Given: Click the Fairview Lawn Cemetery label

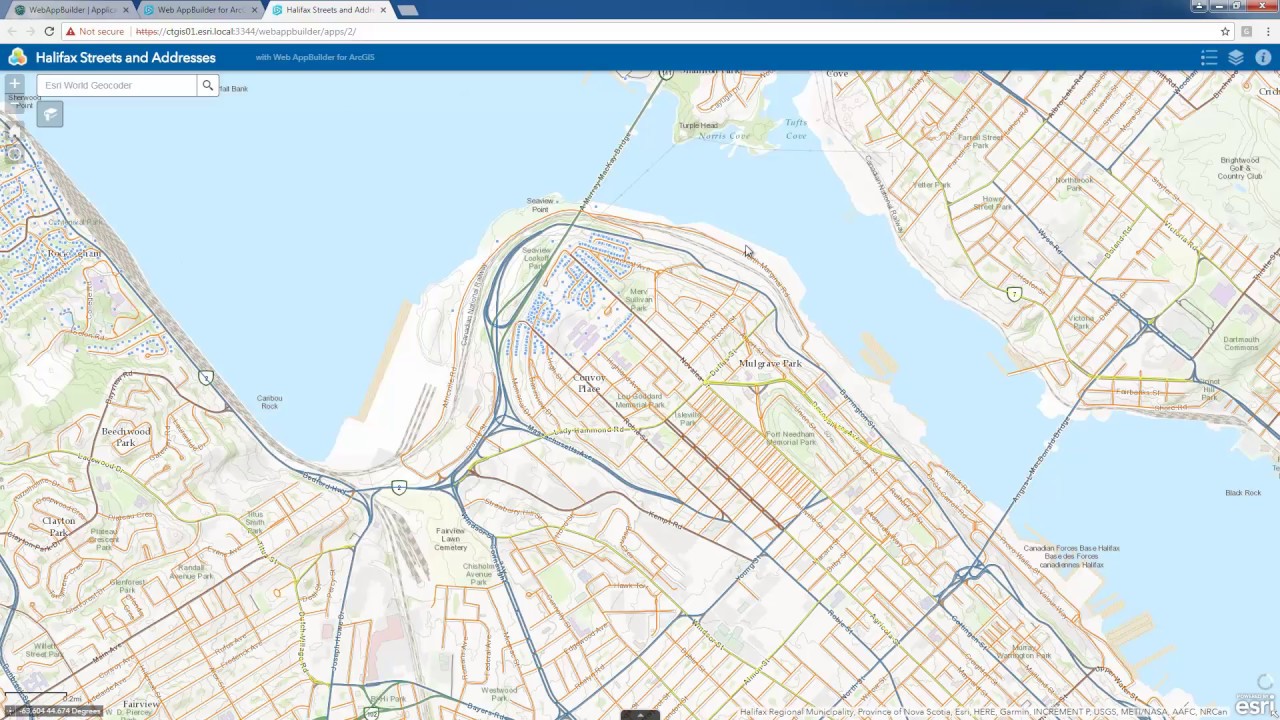Looking at the screenshot, I should point(451,539).
